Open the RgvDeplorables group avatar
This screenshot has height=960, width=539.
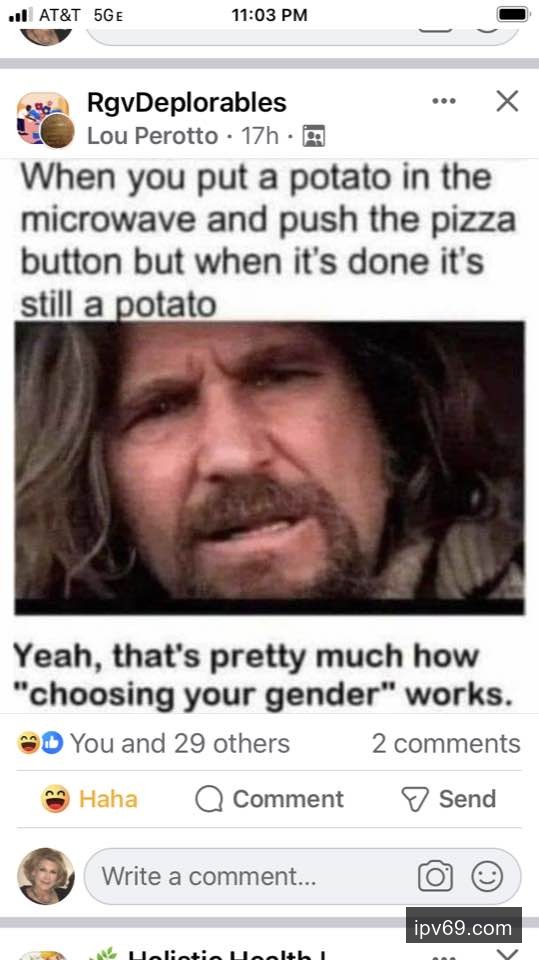(45, 120)
